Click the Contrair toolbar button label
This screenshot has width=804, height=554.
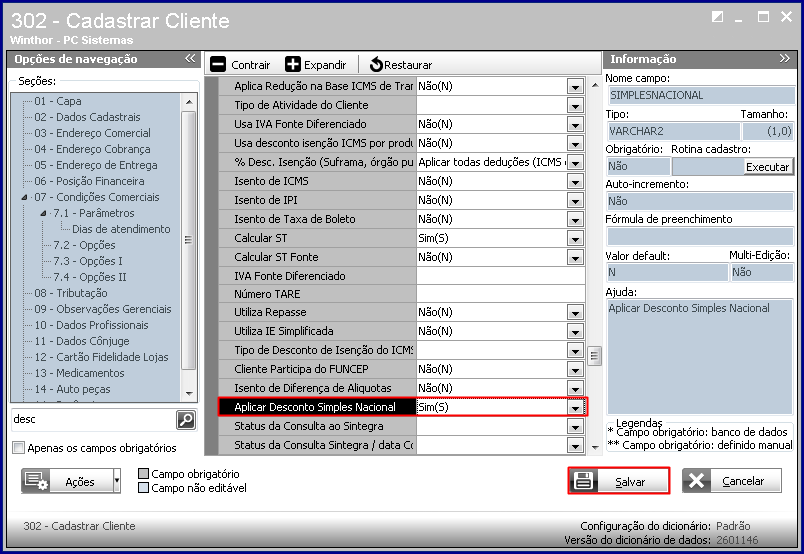250,65
